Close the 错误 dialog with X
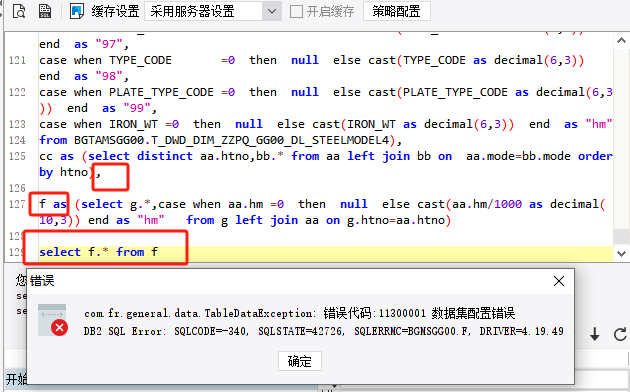The image size is (630, 392). tap(559, 281)
